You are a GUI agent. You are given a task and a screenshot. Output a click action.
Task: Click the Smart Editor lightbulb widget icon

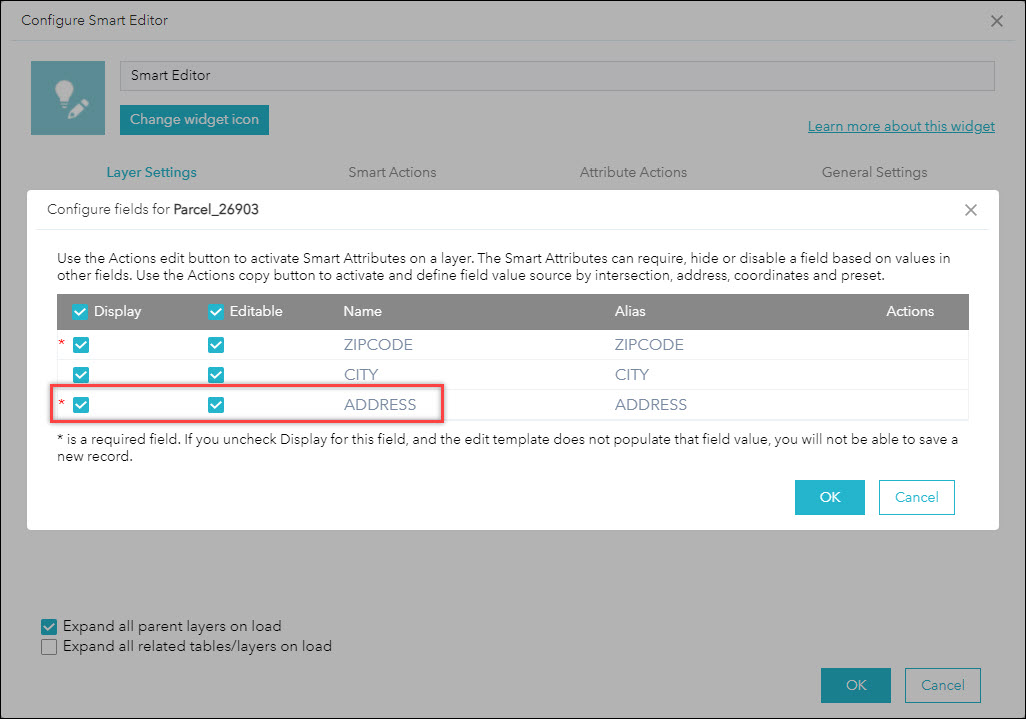[x=68, y=98]
